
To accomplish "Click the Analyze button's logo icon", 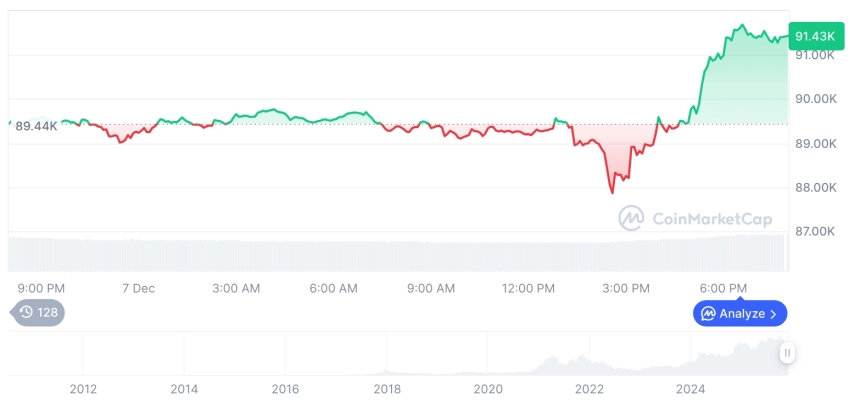I will pyautogui.click(x=708, y=314).
